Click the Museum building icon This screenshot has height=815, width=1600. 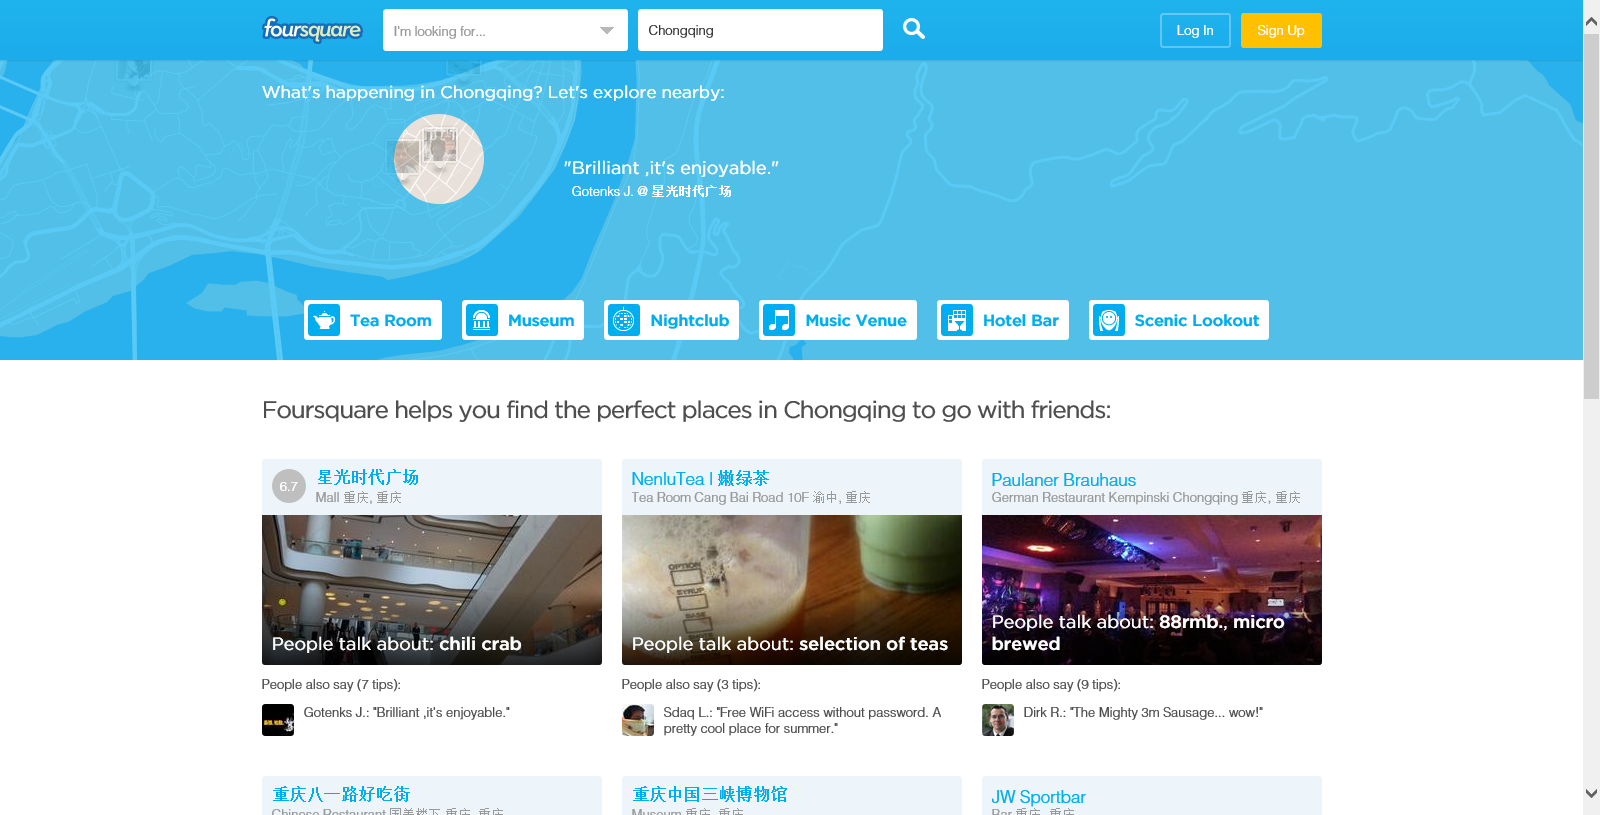tap(482, 320)
